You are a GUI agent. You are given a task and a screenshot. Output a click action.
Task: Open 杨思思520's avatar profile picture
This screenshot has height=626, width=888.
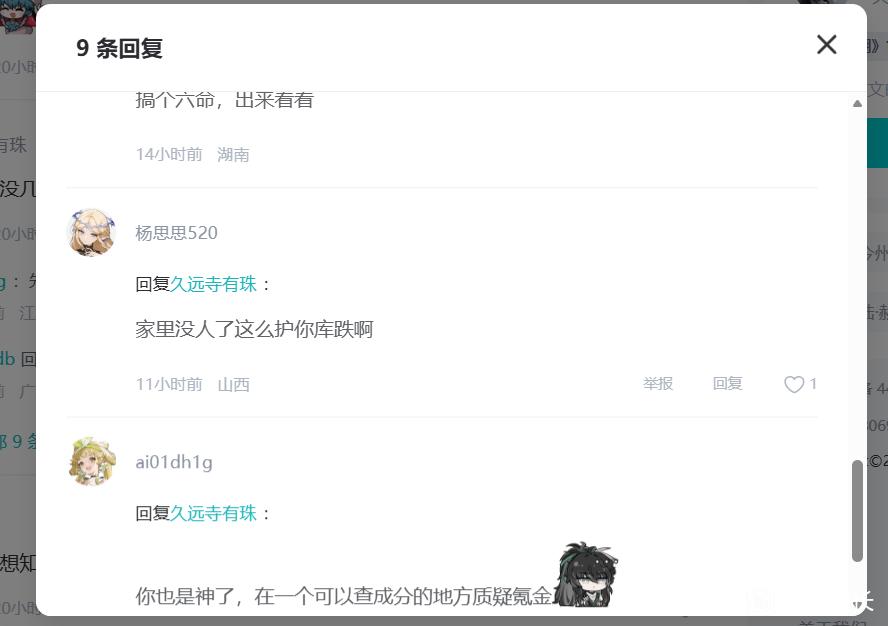coord(91,232)
